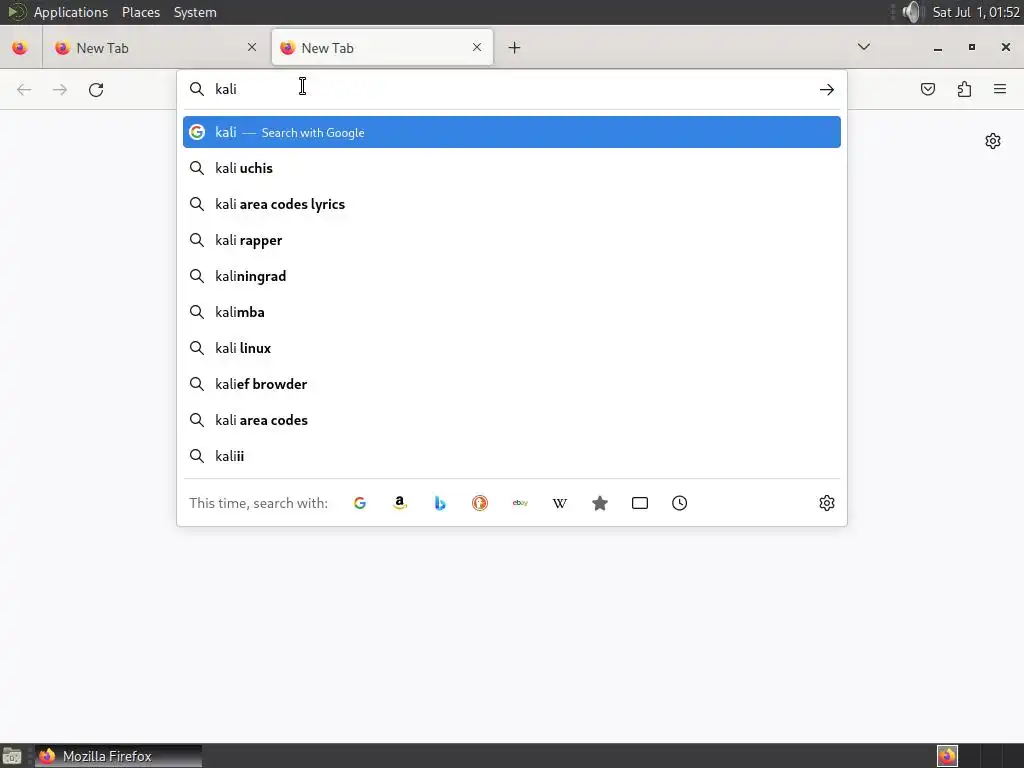Close the first New Tab
Viewport: 1024px width, 768px height.
point(252,47)
